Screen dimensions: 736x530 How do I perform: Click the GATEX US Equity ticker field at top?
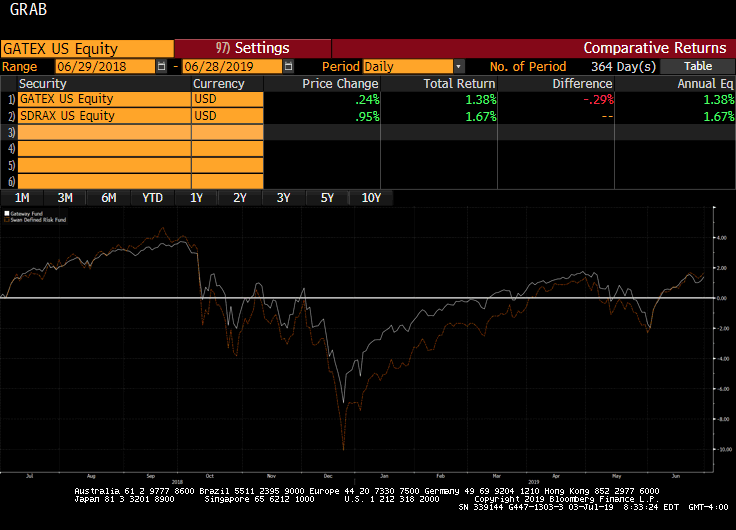pos(87,49)
